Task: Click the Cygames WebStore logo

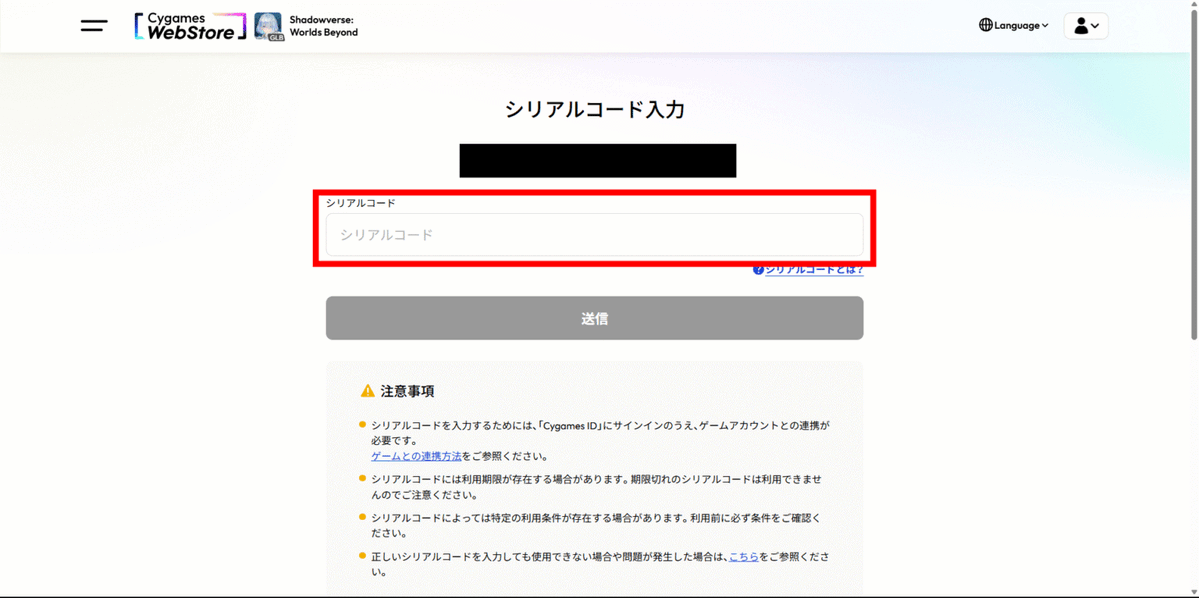Action: 190,26
